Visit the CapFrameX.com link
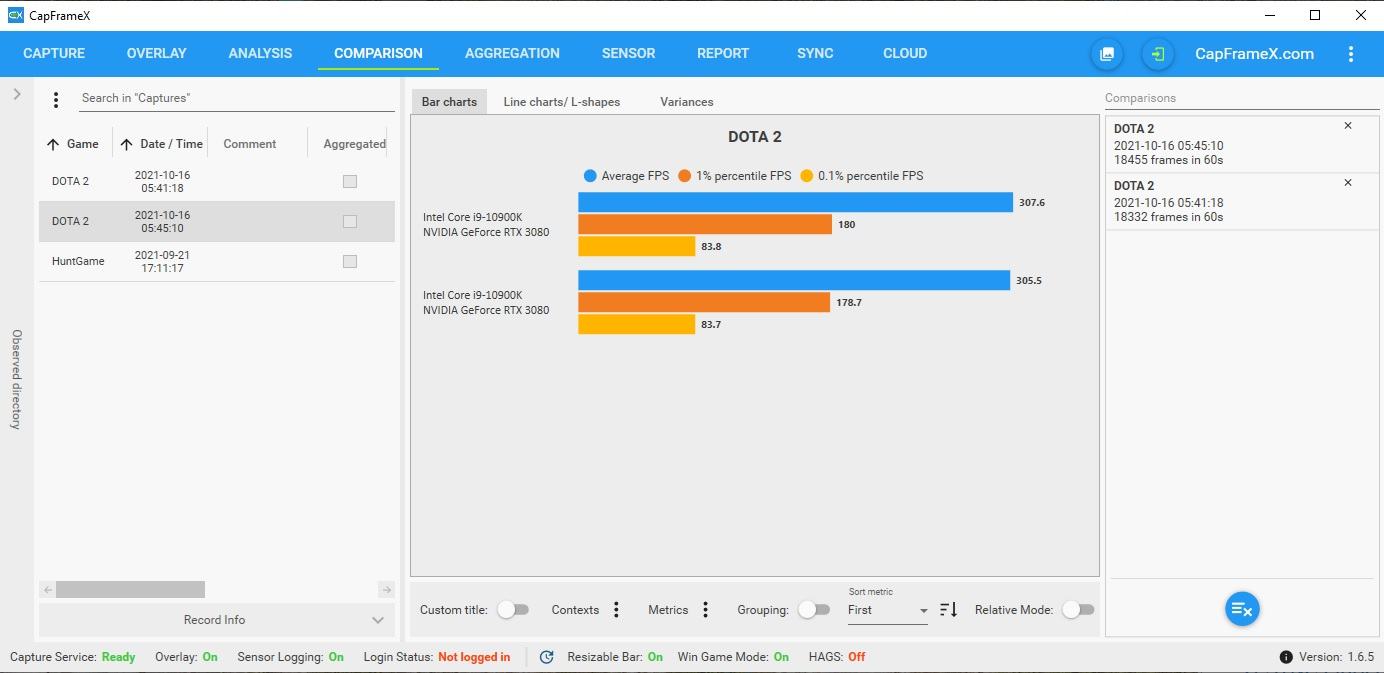The width and height of the screenshot is (1384, 673). pos(1254,54)
